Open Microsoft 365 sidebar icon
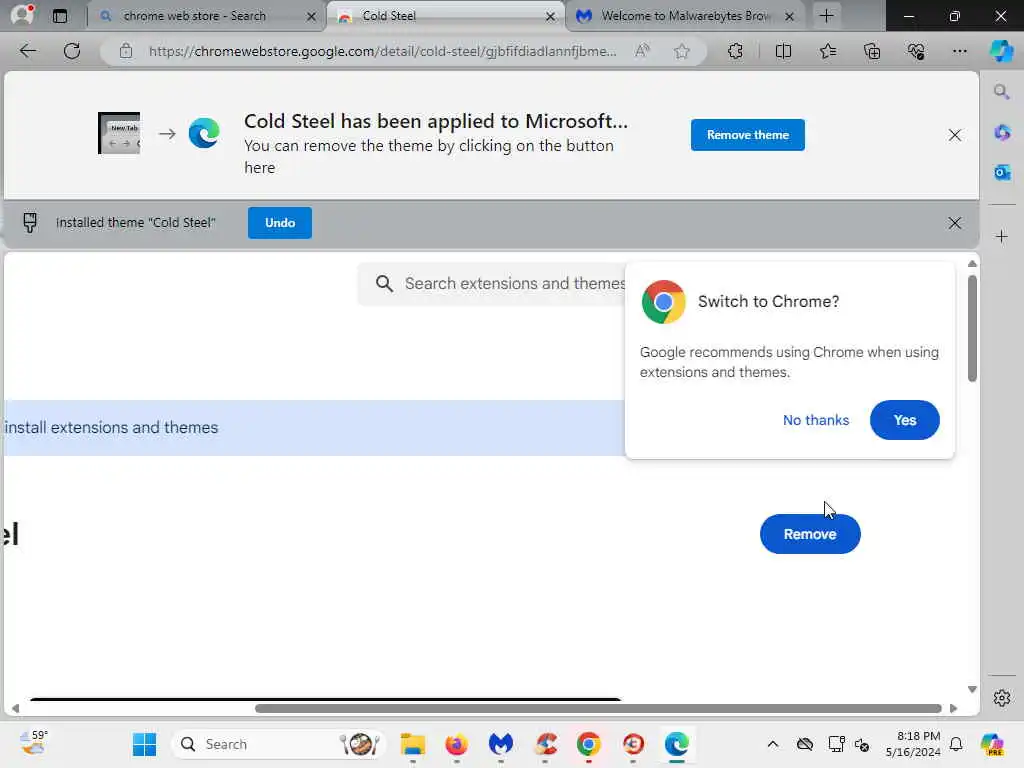 point(1002,133)
